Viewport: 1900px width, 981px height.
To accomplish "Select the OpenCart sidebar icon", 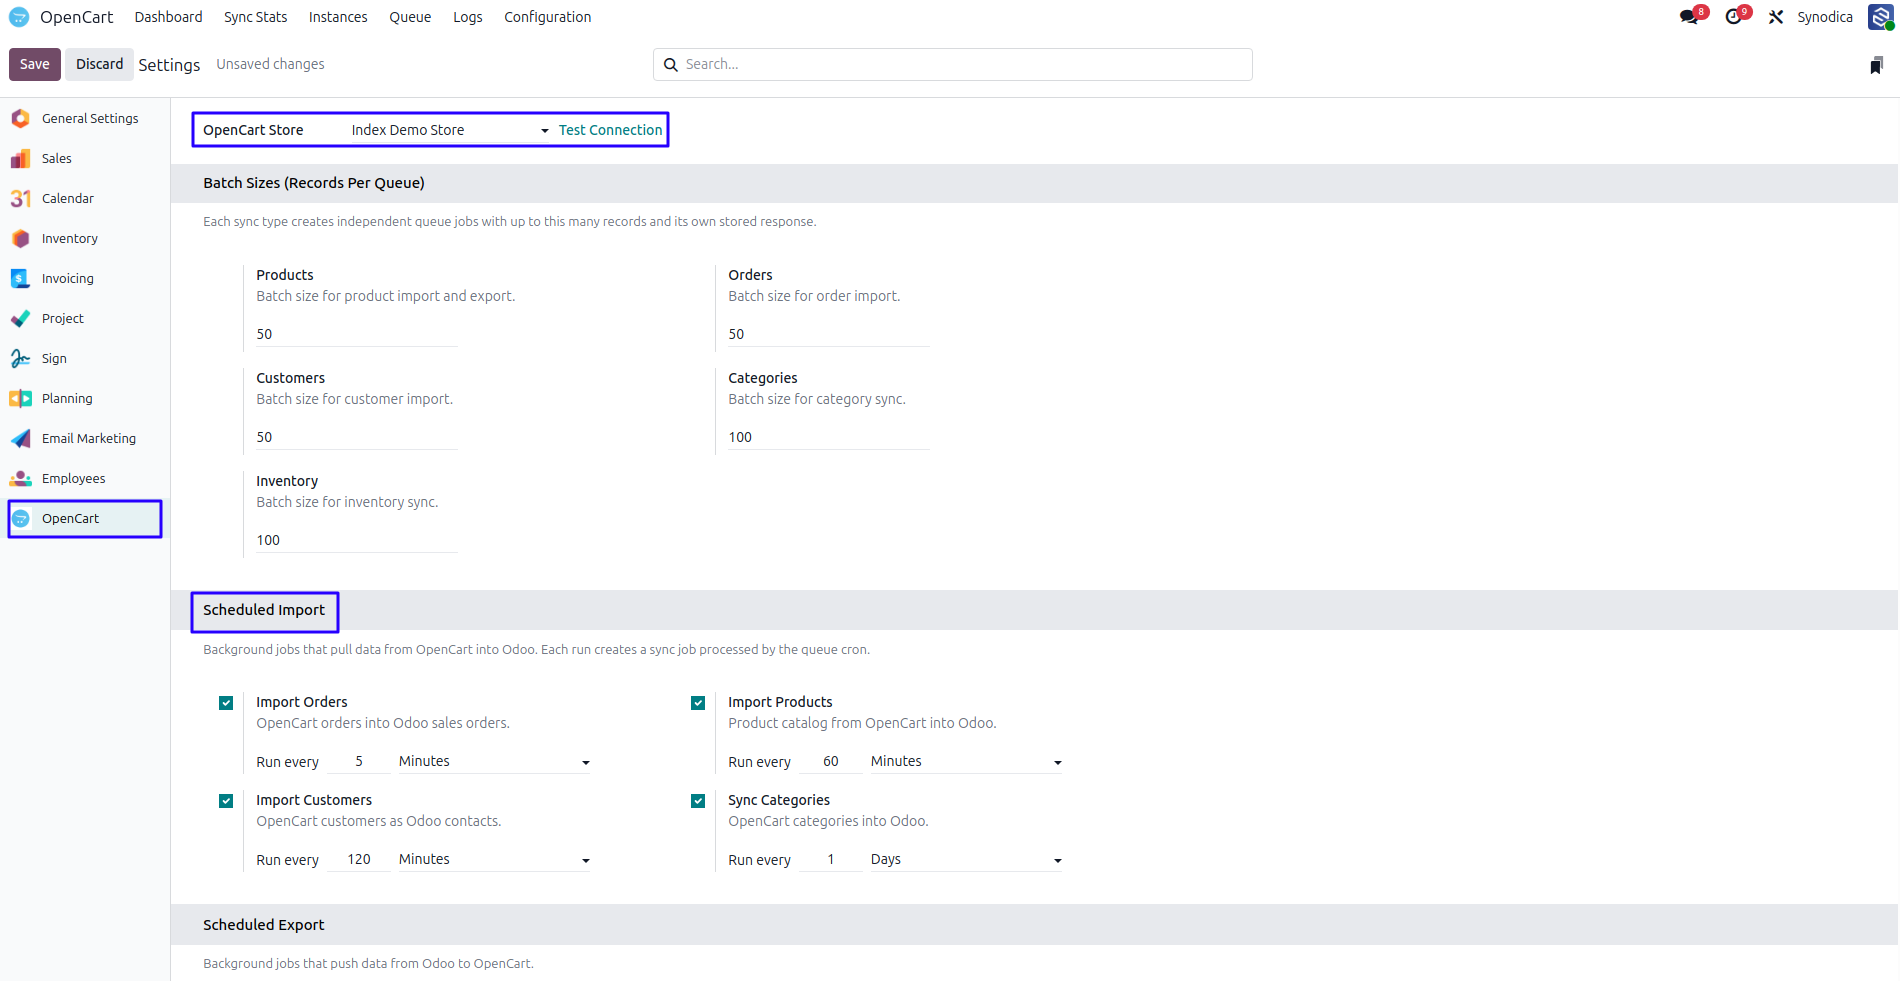I will (20, 518).
